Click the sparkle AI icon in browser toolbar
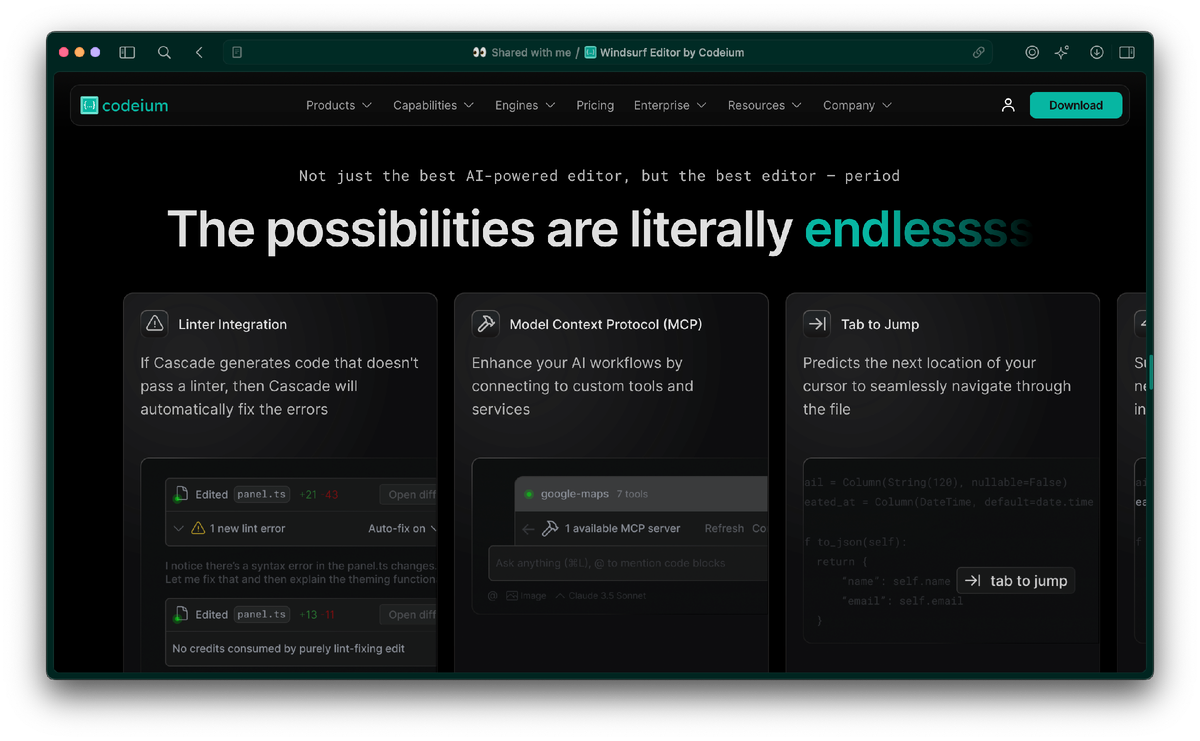The height and width of the screenshot is (741, 1200). point(1062,53)
